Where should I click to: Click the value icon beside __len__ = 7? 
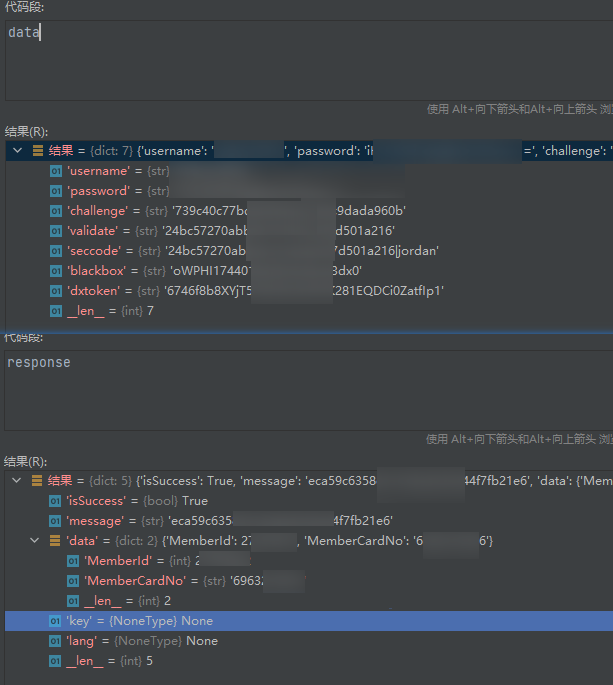click(56, 311)
